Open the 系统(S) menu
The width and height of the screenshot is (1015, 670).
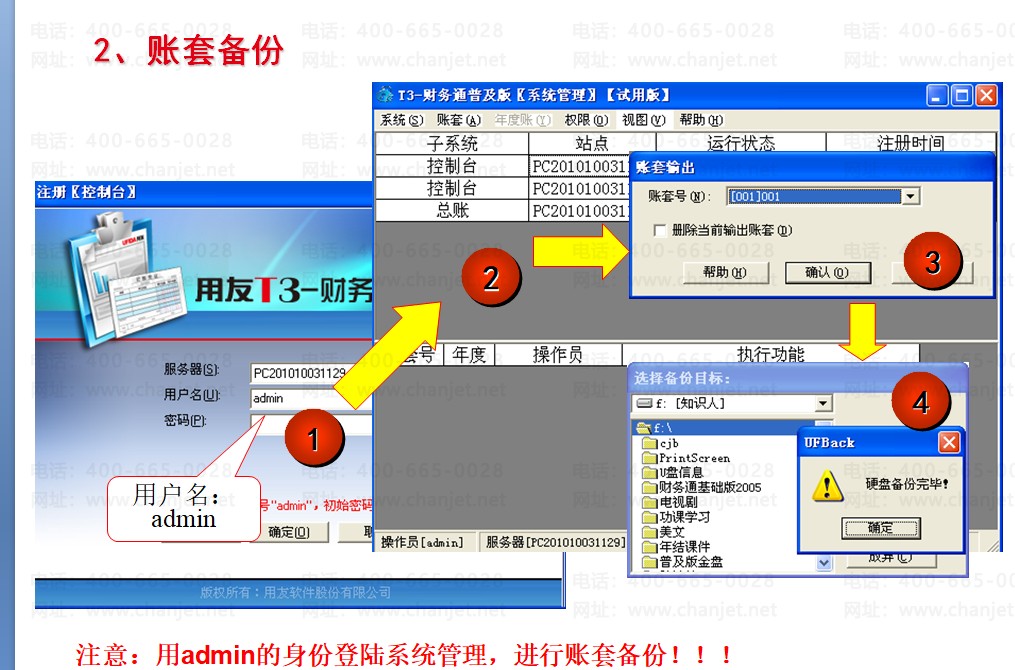click(x=401, y=120)
